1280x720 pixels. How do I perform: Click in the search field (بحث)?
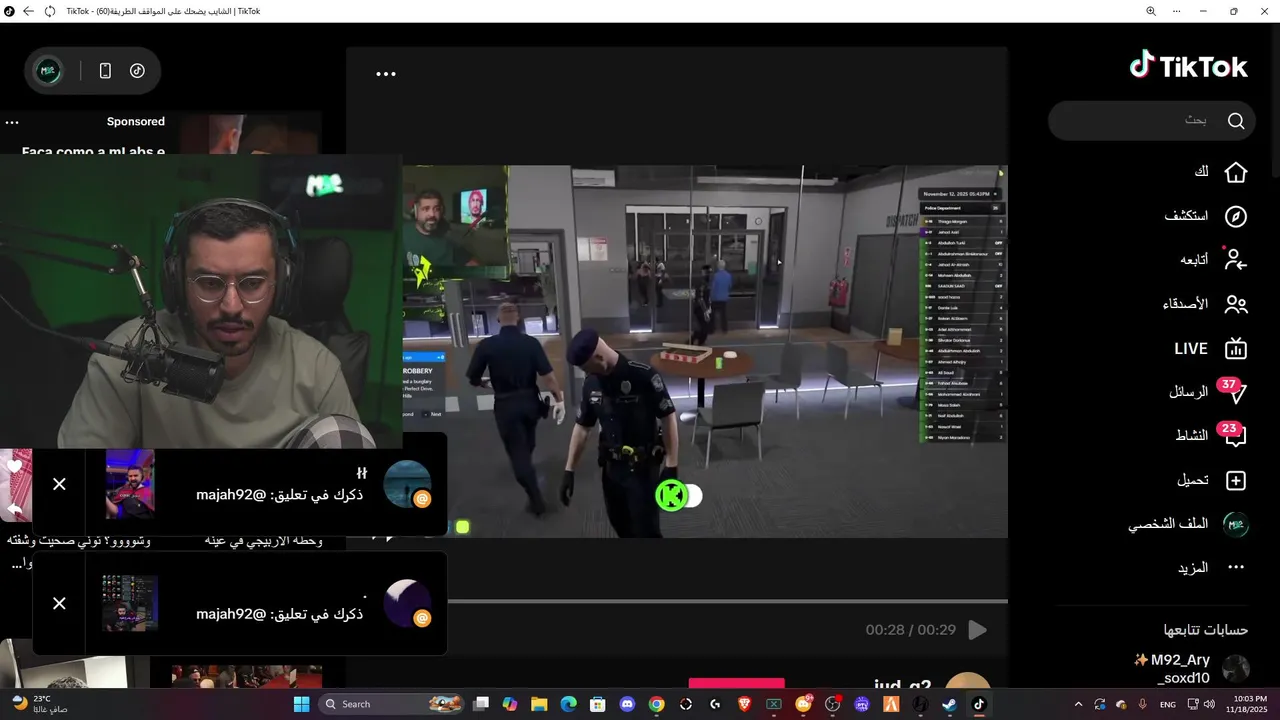[x=1150, y=121]
